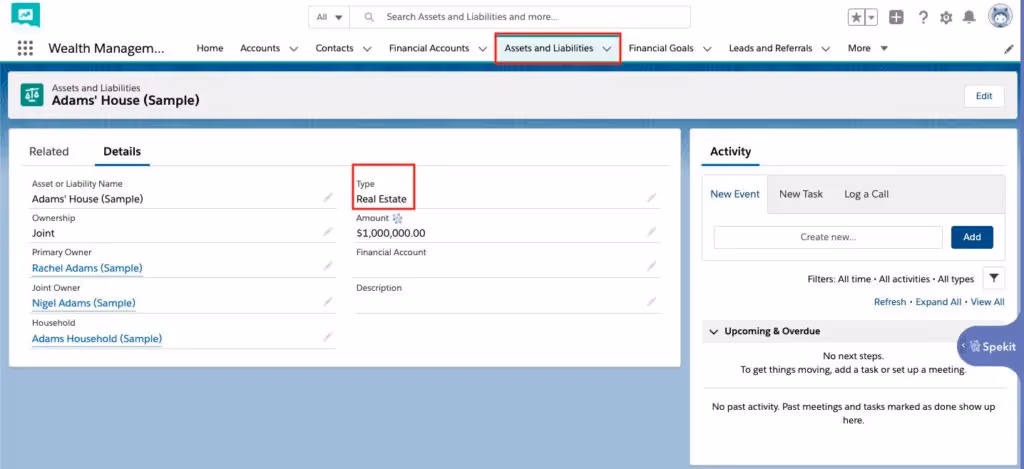Open the Favorites star icon
The height and width of the screenshot is (469, 1024).
856,18
